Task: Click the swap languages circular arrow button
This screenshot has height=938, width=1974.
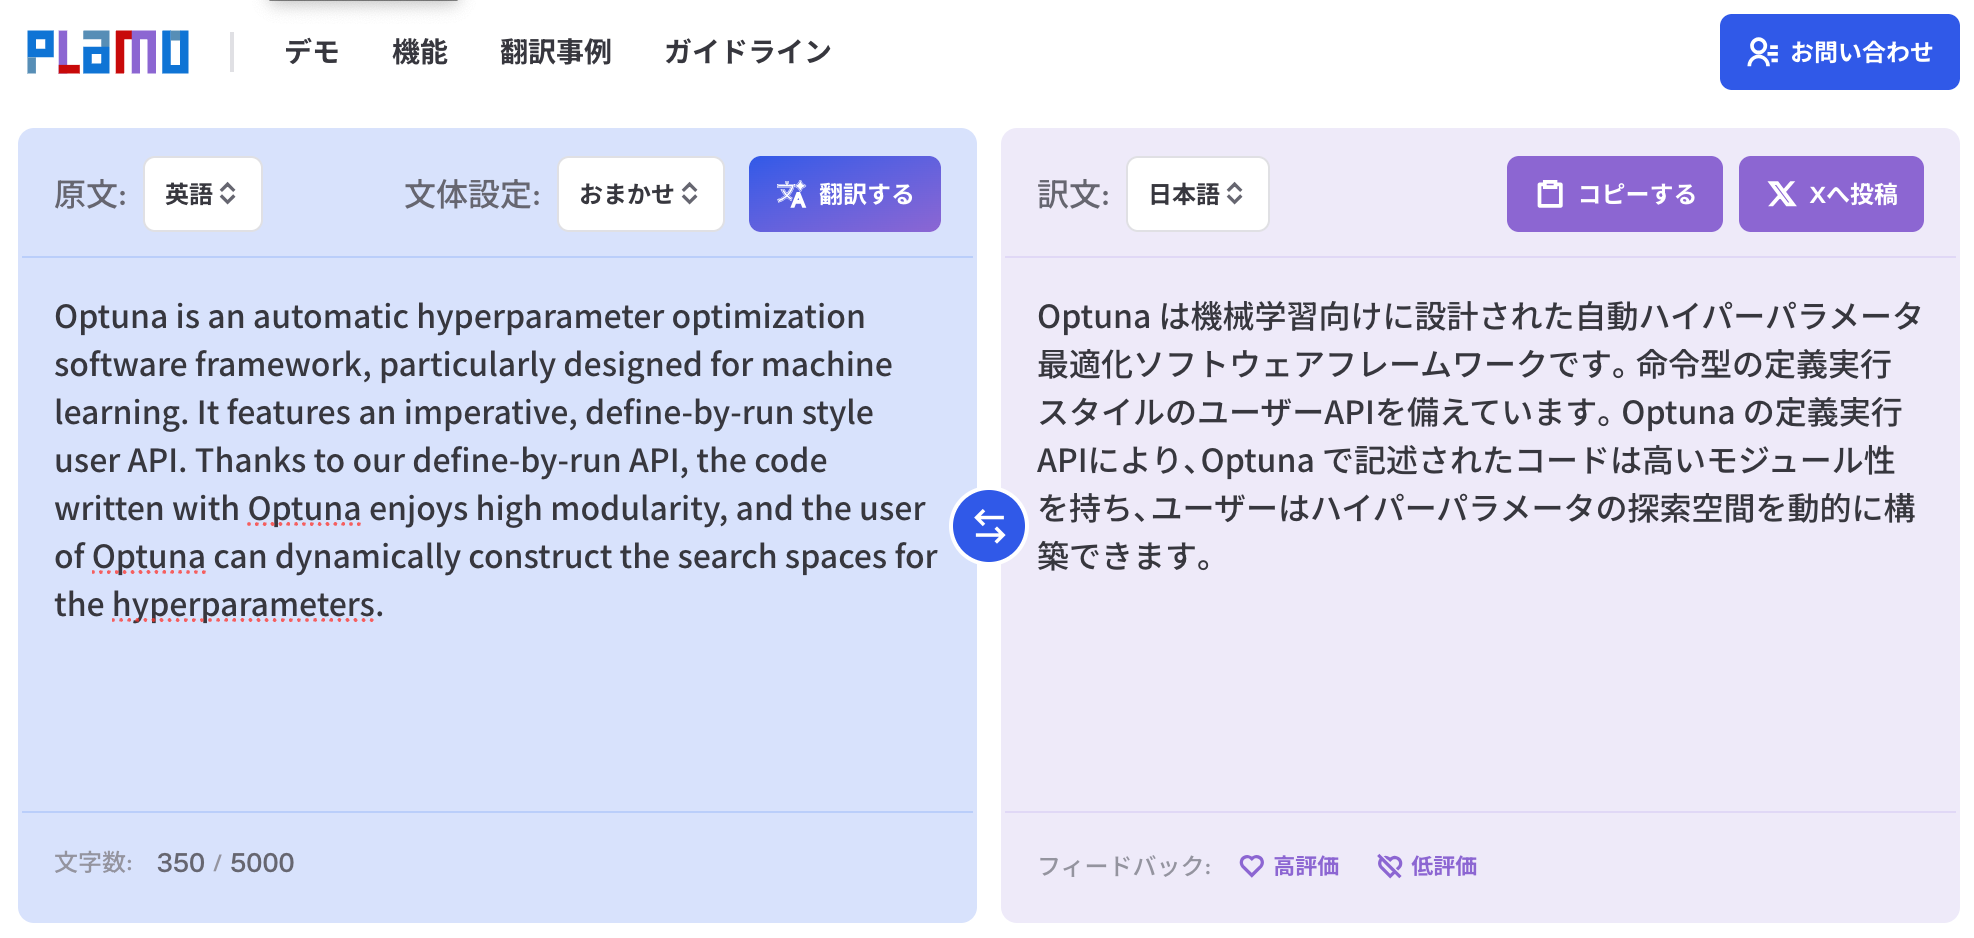Action: point(989,526)
